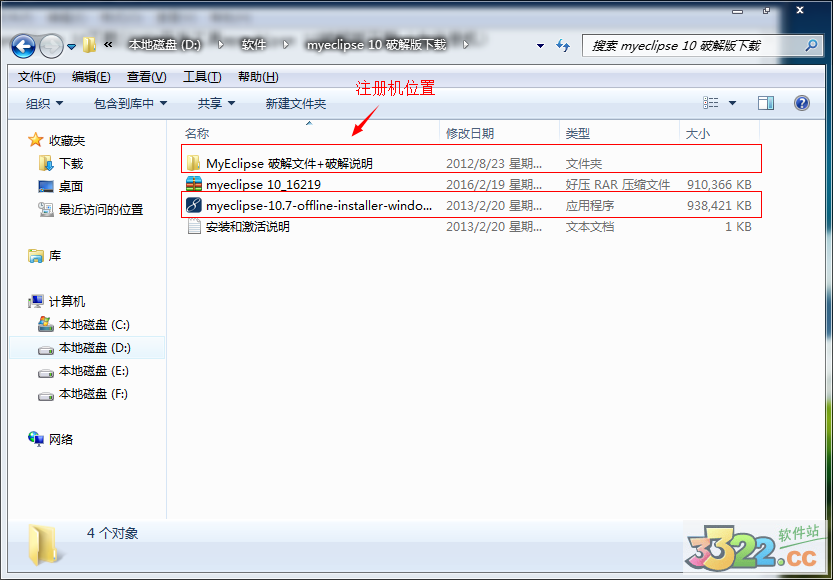Image resolution: width=833 pixels, height=580 pixels.
Task: Click the 文本文档 type cell
Action: coord(590,227)
